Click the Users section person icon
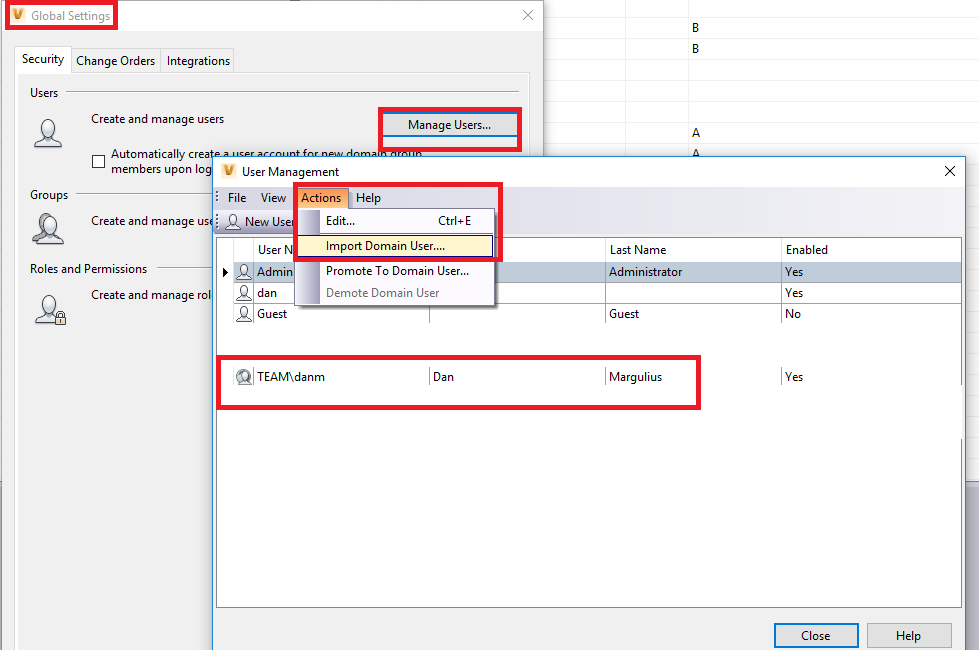979x650 pixels. point(48,133)
